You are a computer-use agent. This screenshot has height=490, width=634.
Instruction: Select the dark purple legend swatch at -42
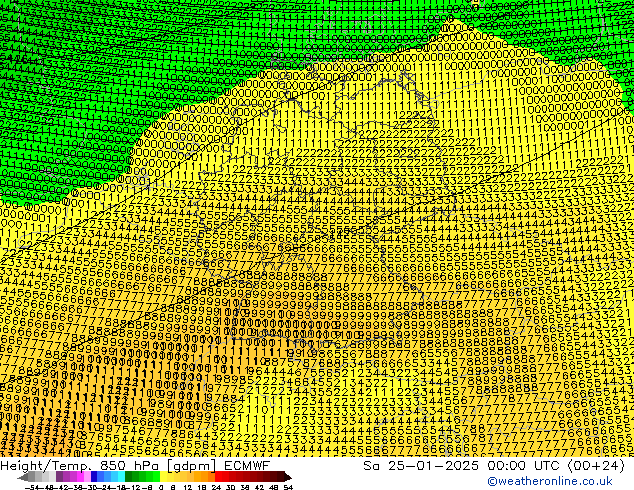click(x=59, y=476)
